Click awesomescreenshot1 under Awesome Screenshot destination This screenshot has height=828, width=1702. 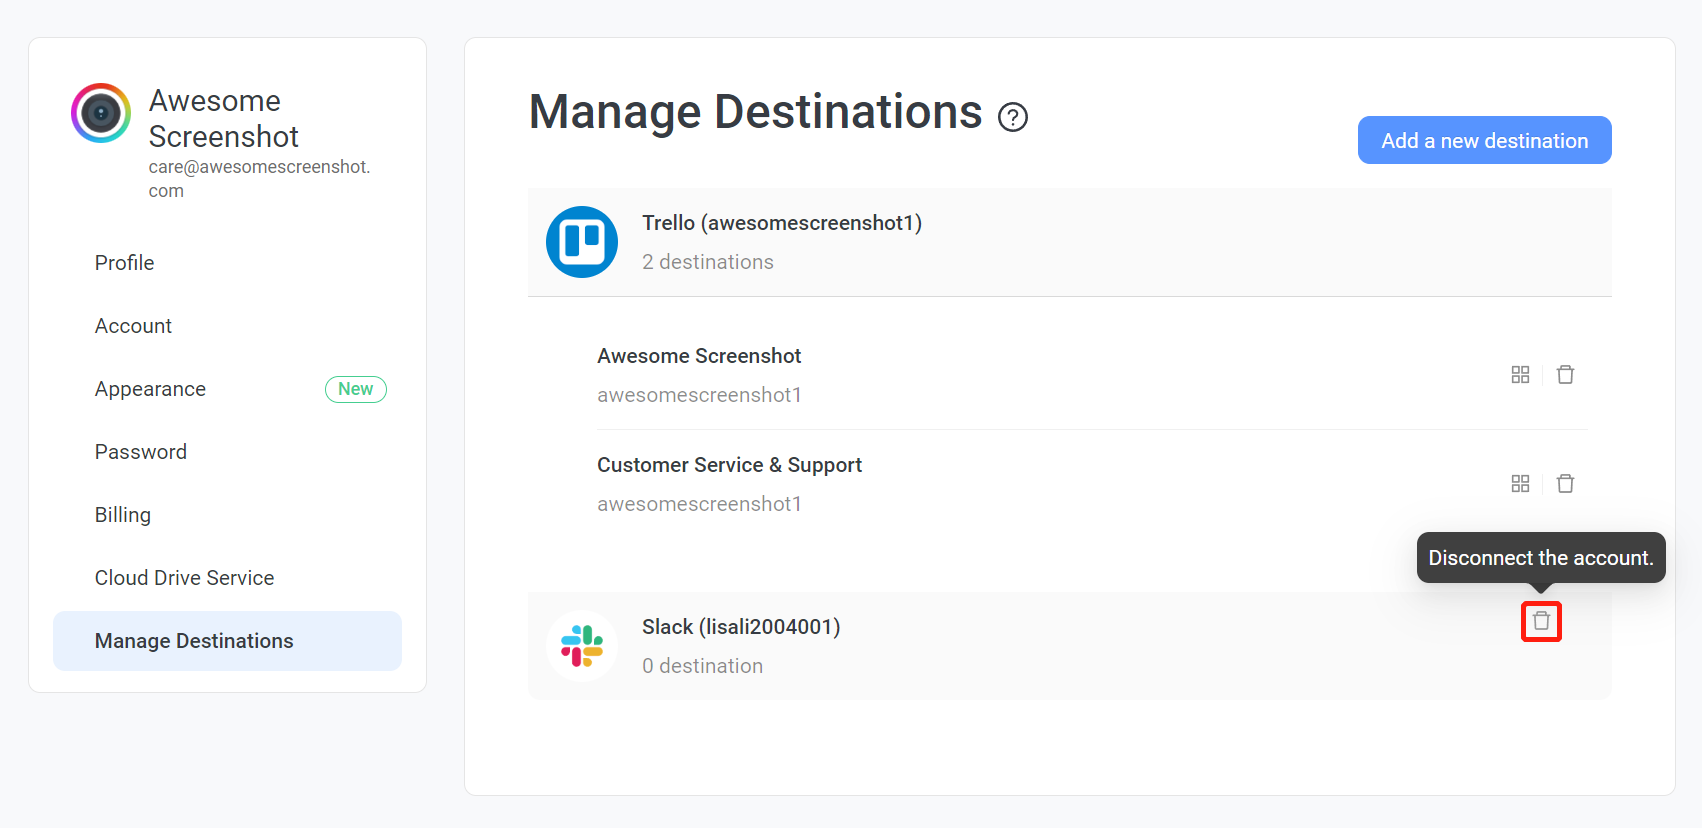[699, 395]
